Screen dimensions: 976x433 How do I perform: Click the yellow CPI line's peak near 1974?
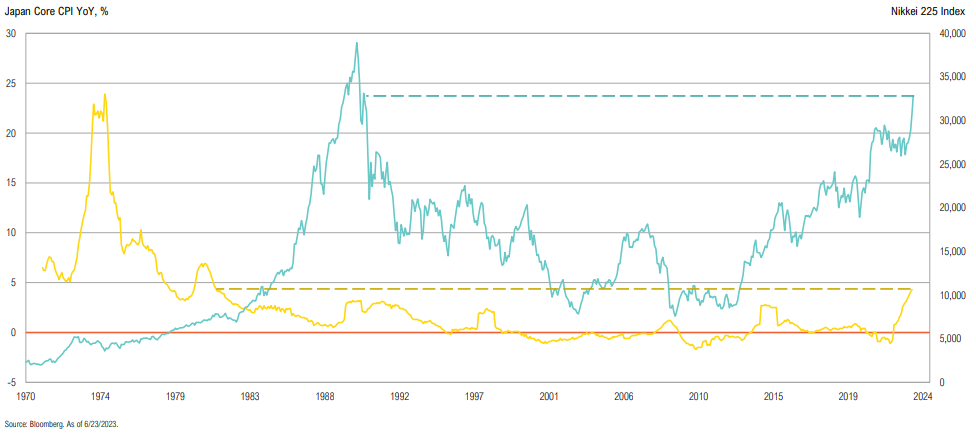pyautogui.click(x=104, y=95)
